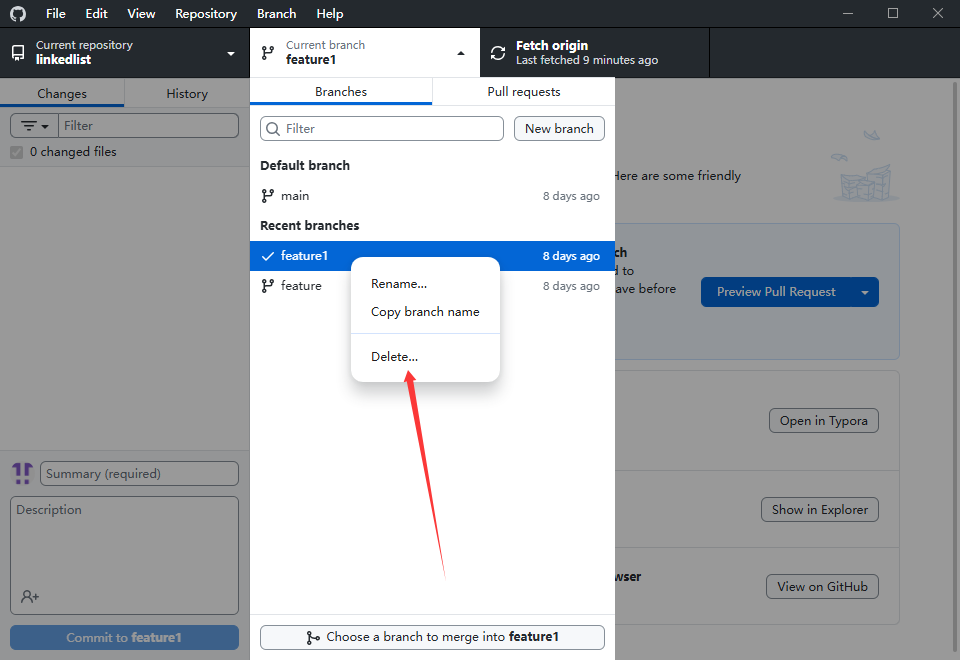Click the GitHub logo icon in title bar

pyautogui.click(x=18, y=14)
